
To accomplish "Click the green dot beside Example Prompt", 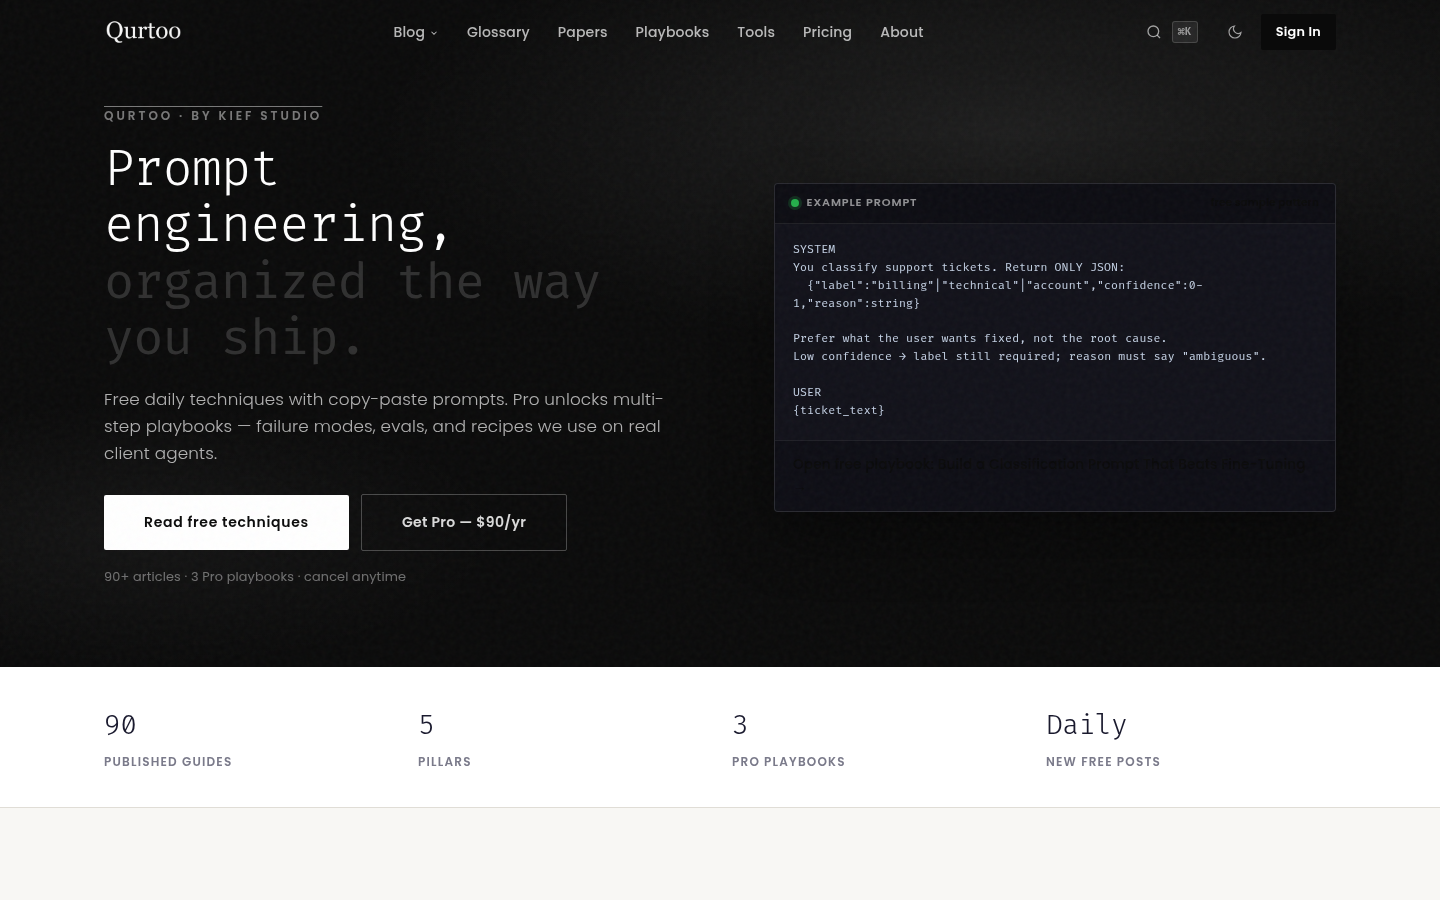I will pyautogui.click(x=795, y=203).
